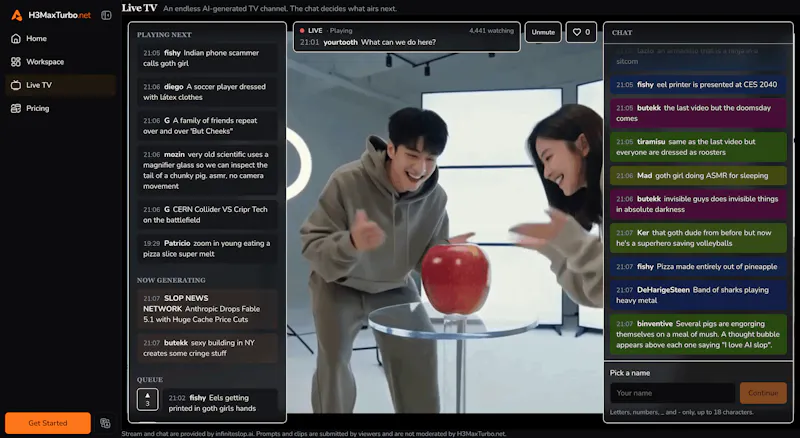Select Patricio's 'pizza slice super melt' entry

[207, 249]
